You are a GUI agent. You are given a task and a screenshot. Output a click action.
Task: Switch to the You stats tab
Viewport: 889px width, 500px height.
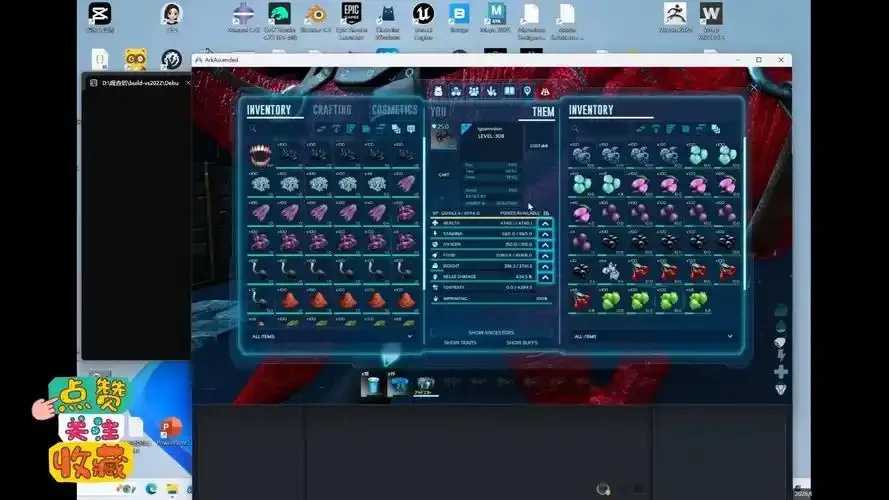pos(439,112)
